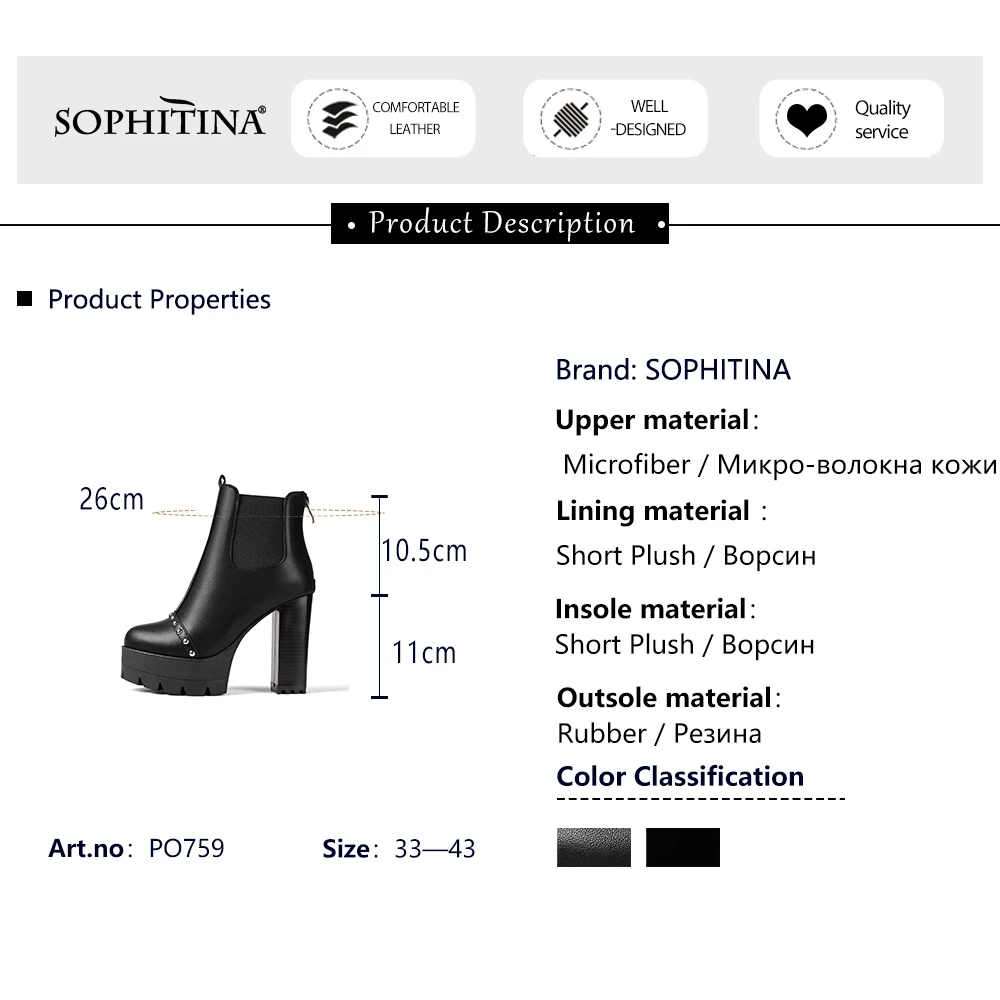1000x1000 pixels.
Task: Click the size range 33—43
Action: 435,850
